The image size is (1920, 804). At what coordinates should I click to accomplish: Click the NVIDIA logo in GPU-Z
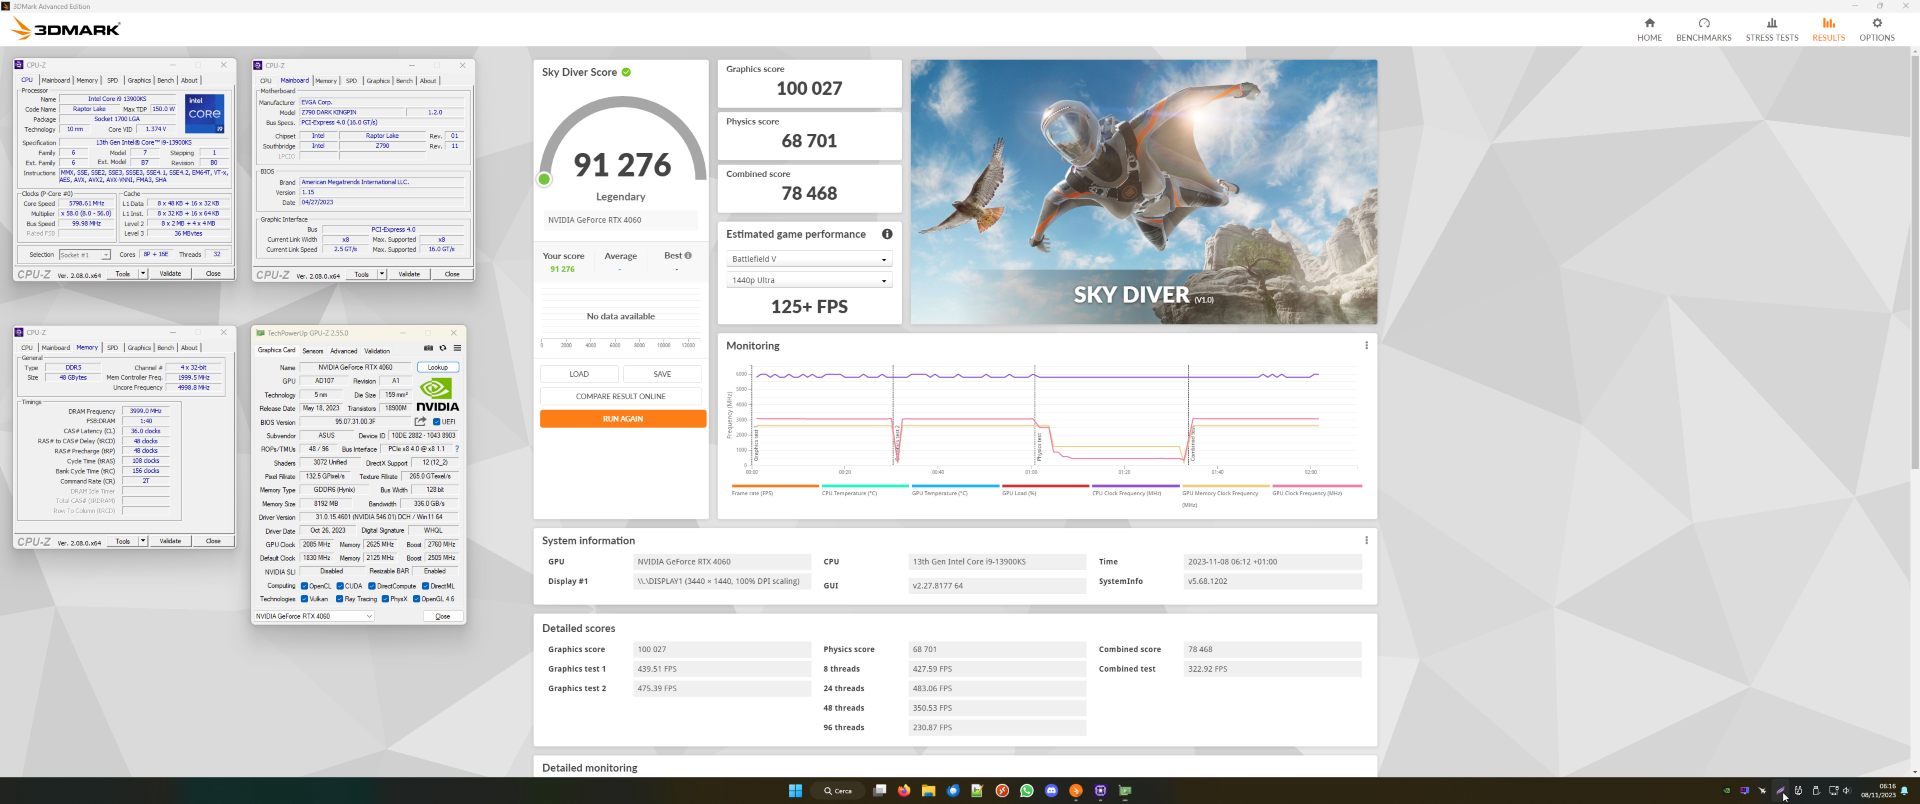pyautogui.click(x=437, y=394)
